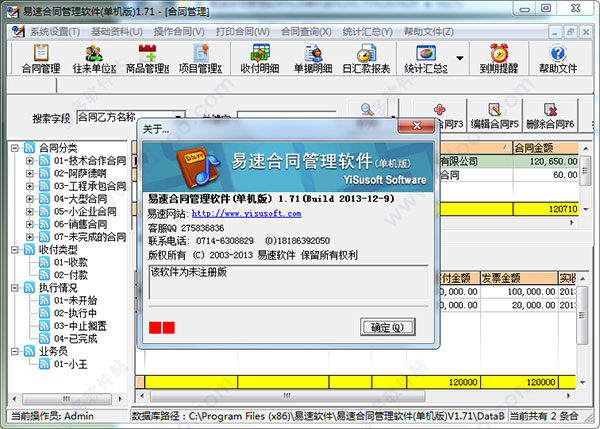Open 合同查询(X) menu

306,31
